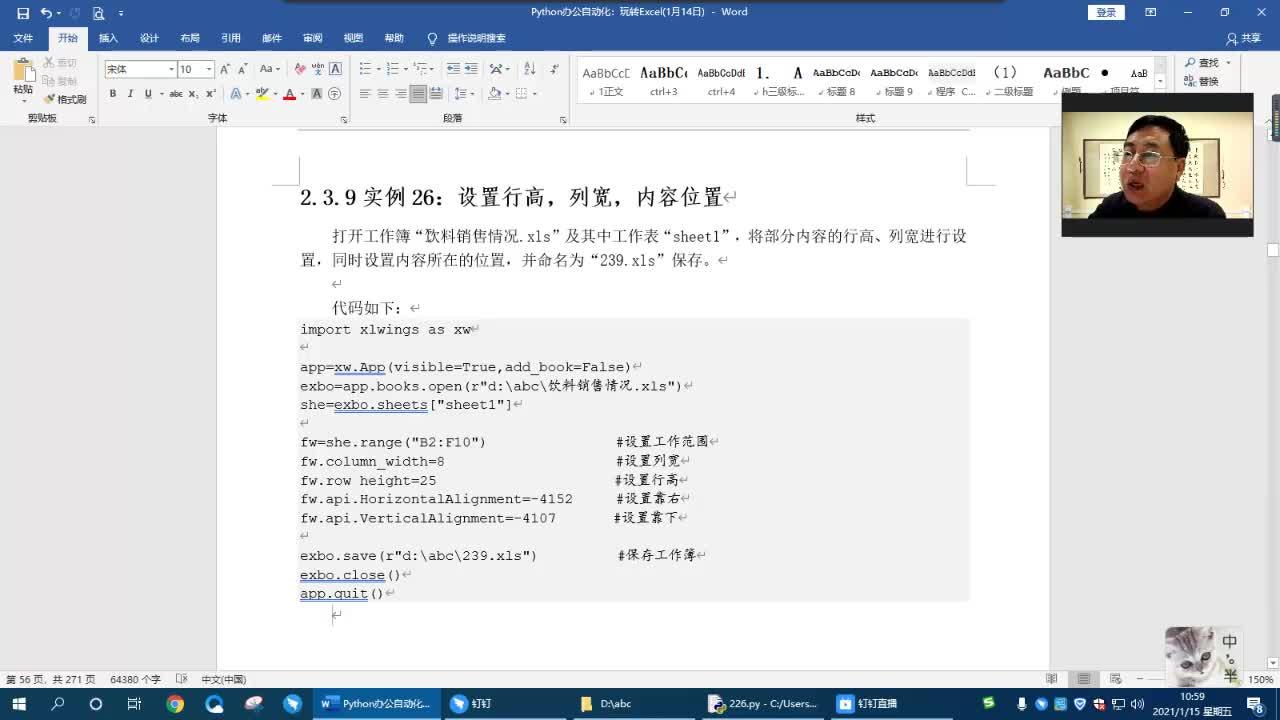
Task: Open the action center notifications icon
Action: pyautogui.click(x=1255, y=704)
